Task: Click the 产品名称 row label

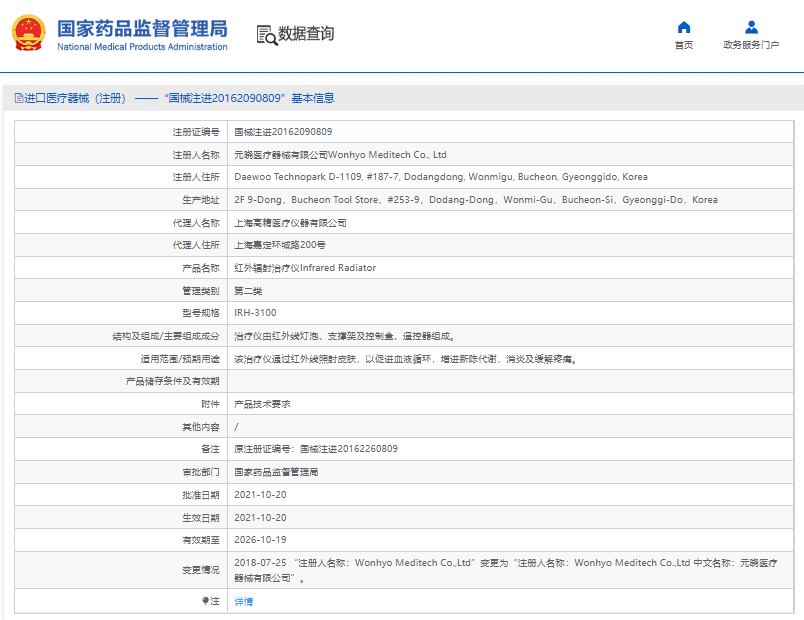Action: (200, 268)
